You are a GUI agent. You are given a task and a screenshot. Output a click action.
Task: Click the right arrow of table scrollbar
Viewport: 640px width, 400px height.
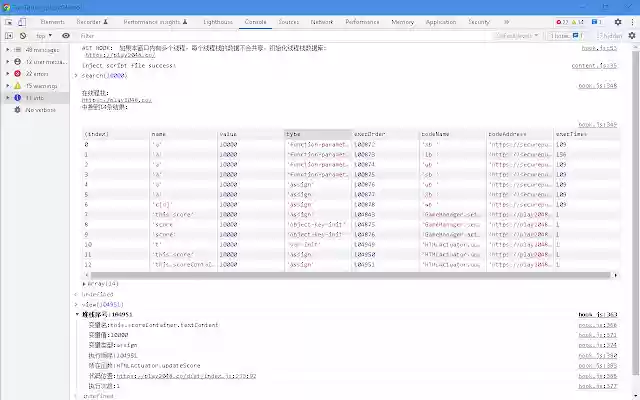(616, 275)
